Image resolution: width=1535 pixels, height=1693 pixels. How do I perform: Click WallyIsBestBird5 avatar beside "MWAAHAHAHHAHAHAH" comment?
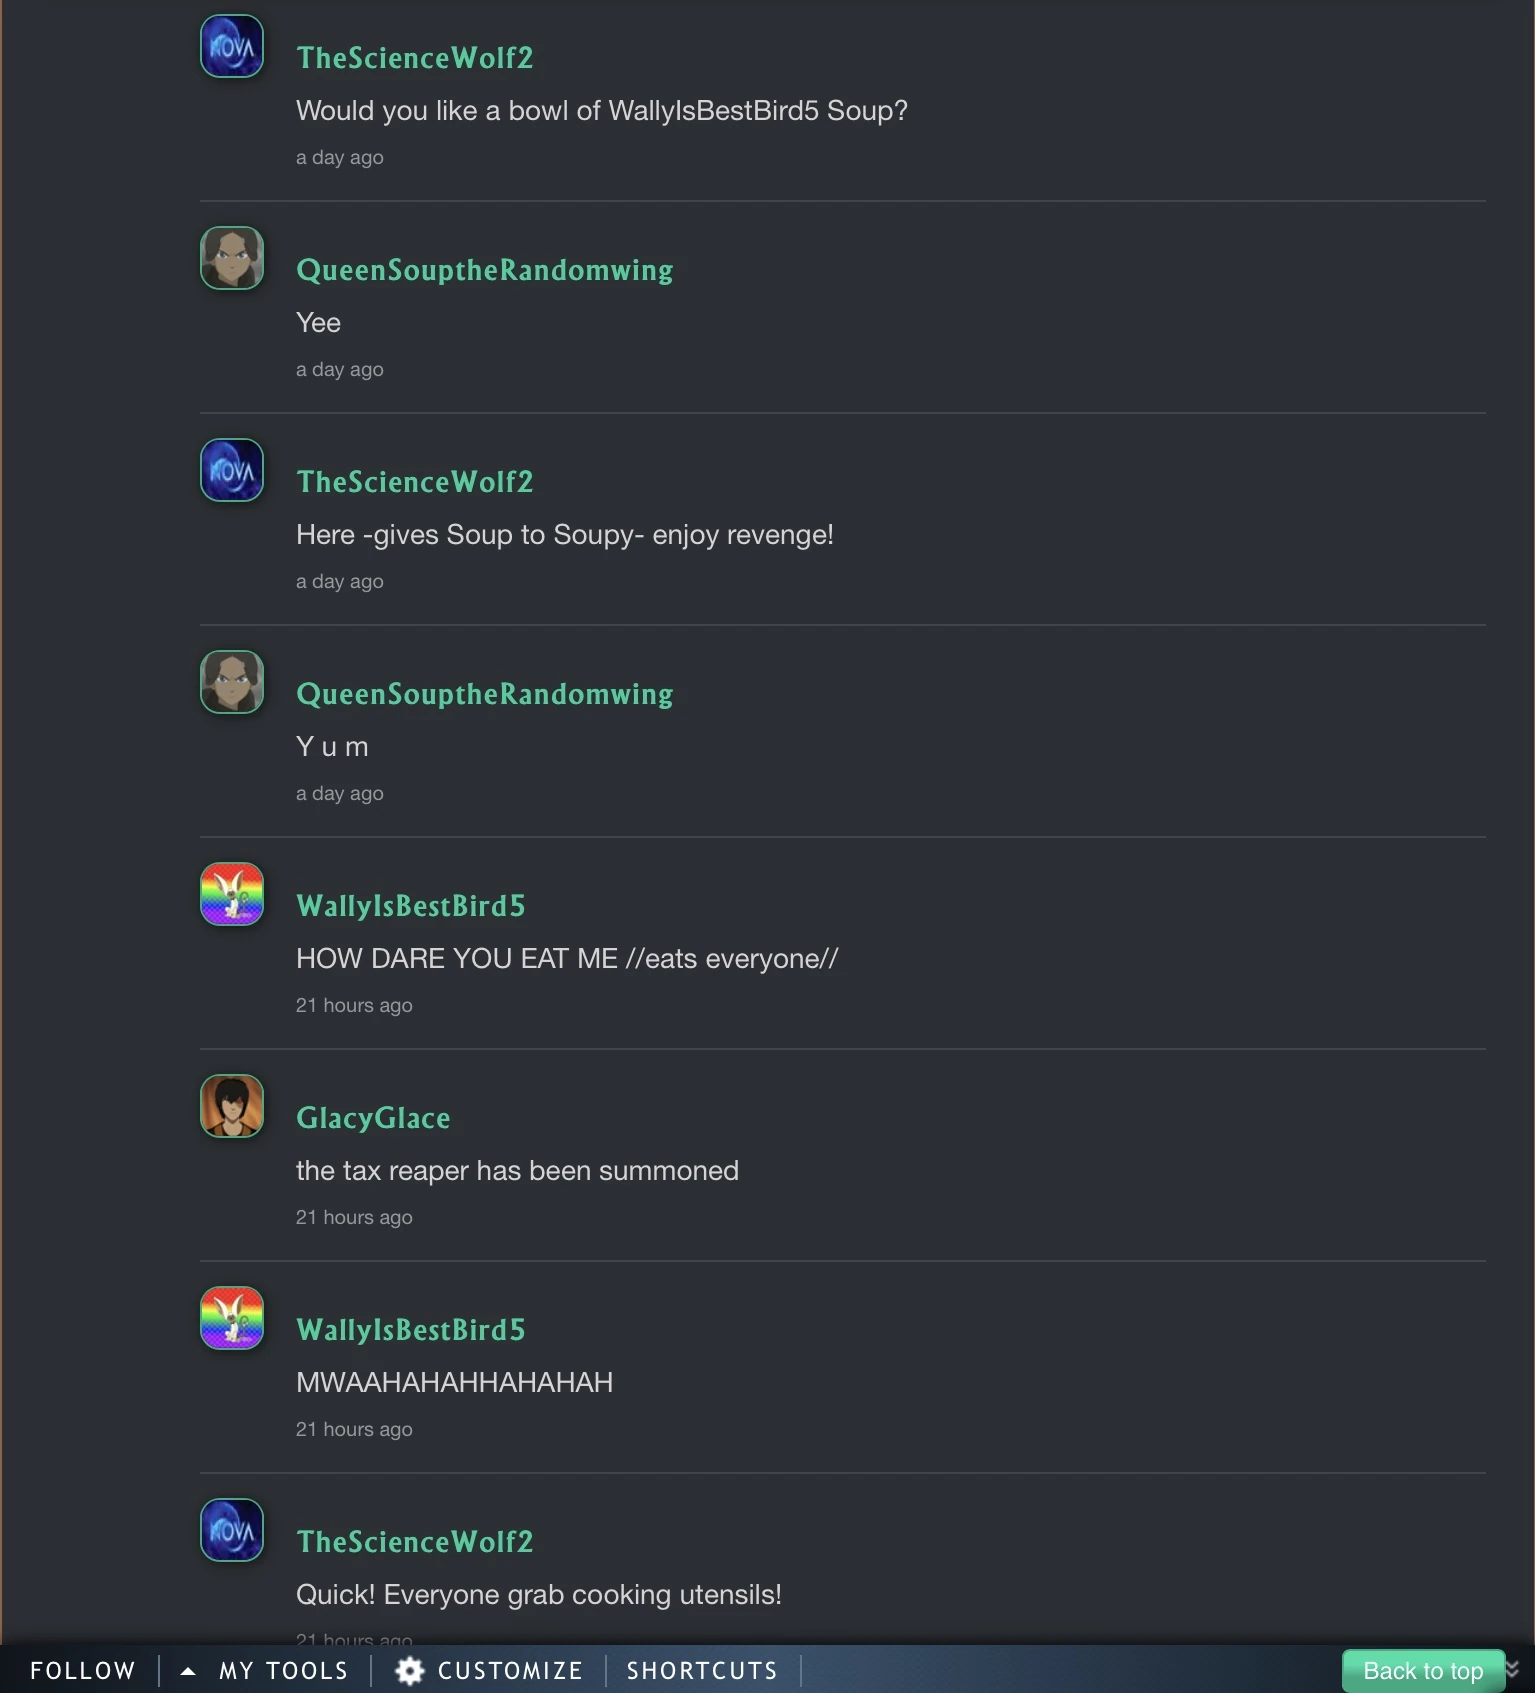click(x=232, y=1318)
